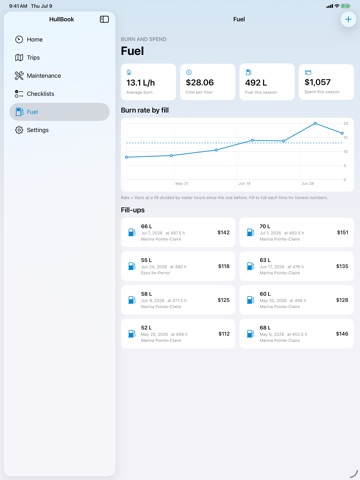The image size is (360, 480).
Task: Open Checklists in the sidebar
Action: (x=59, y=94)
